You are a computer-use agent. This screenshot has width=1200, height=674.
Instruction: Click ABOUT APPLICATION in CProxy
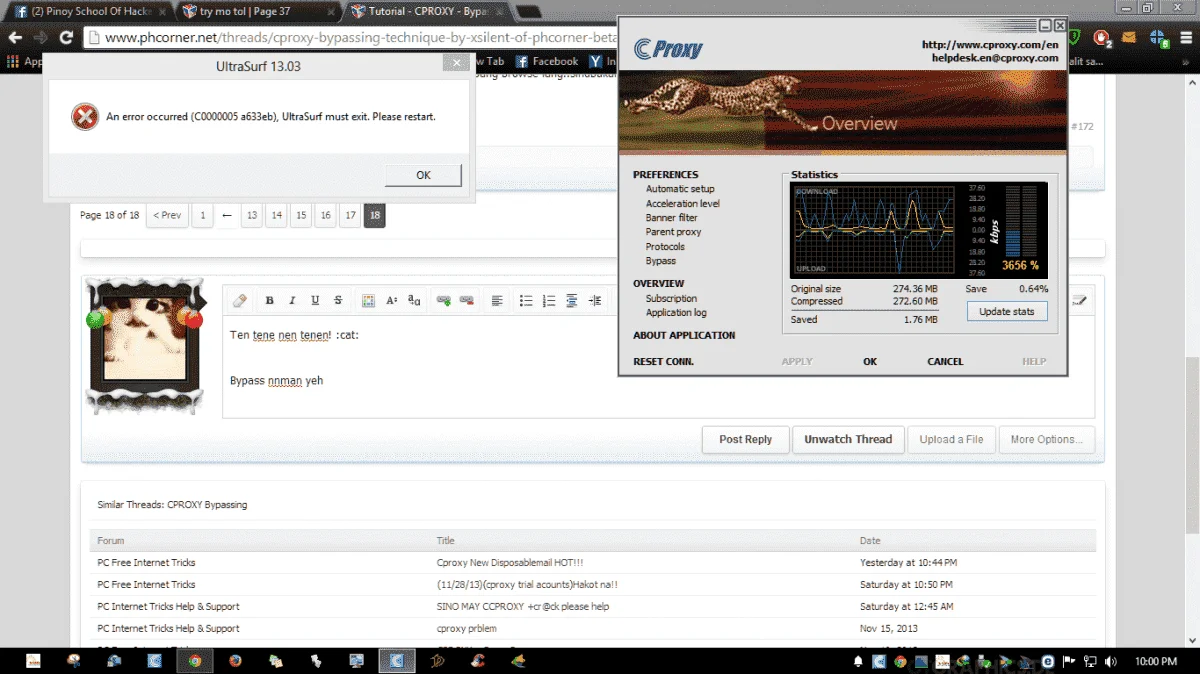[684, 335]
